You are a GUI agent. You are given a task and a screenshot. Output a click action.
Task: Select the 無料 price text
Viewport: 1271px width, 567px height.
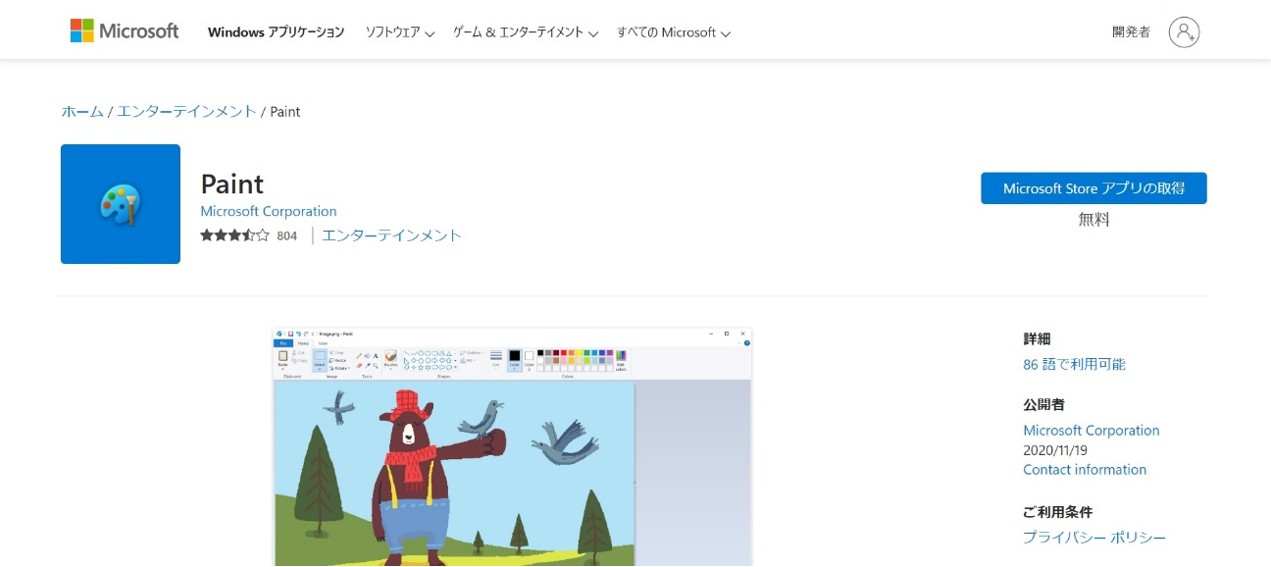click(x=1094, y=219)
